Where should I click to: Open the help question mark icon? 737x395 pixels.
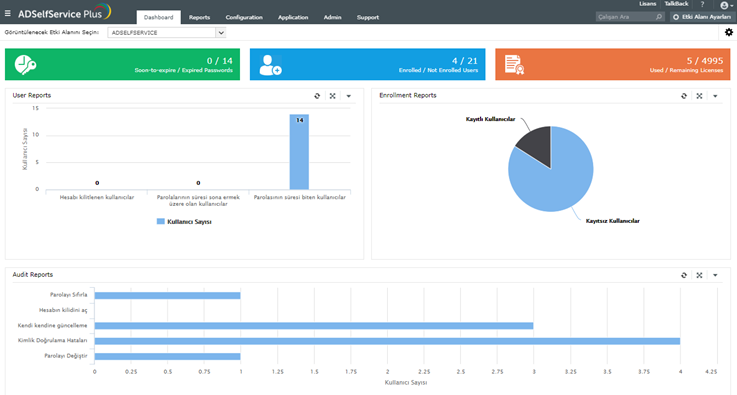point(702,4)
